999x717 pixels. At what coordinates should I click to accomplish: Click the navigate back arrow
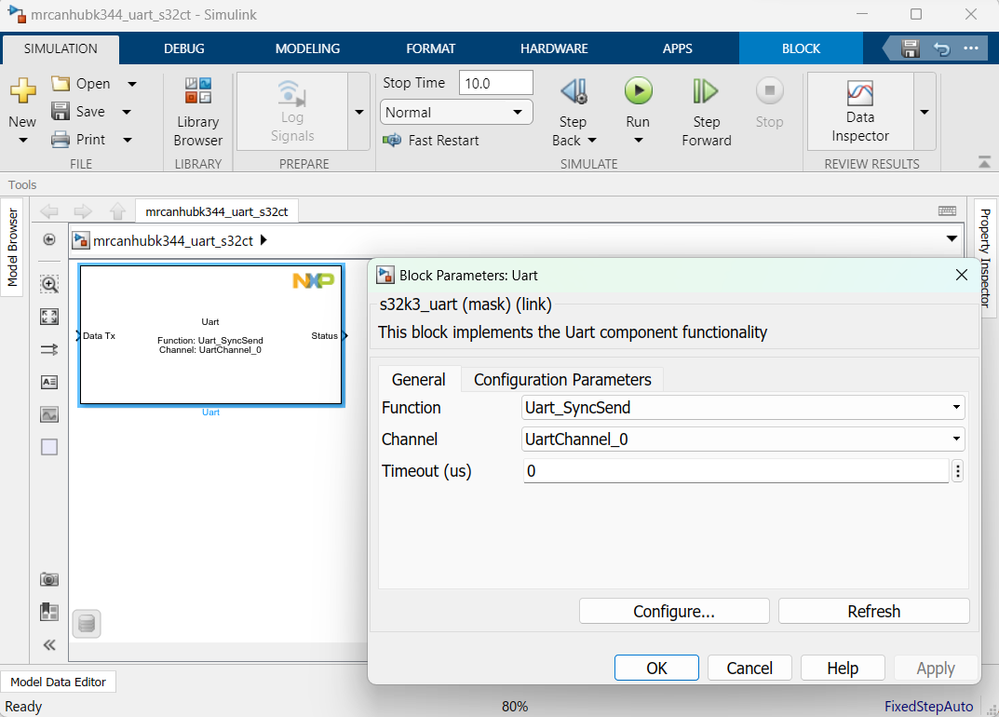click(x=49, y=211)
